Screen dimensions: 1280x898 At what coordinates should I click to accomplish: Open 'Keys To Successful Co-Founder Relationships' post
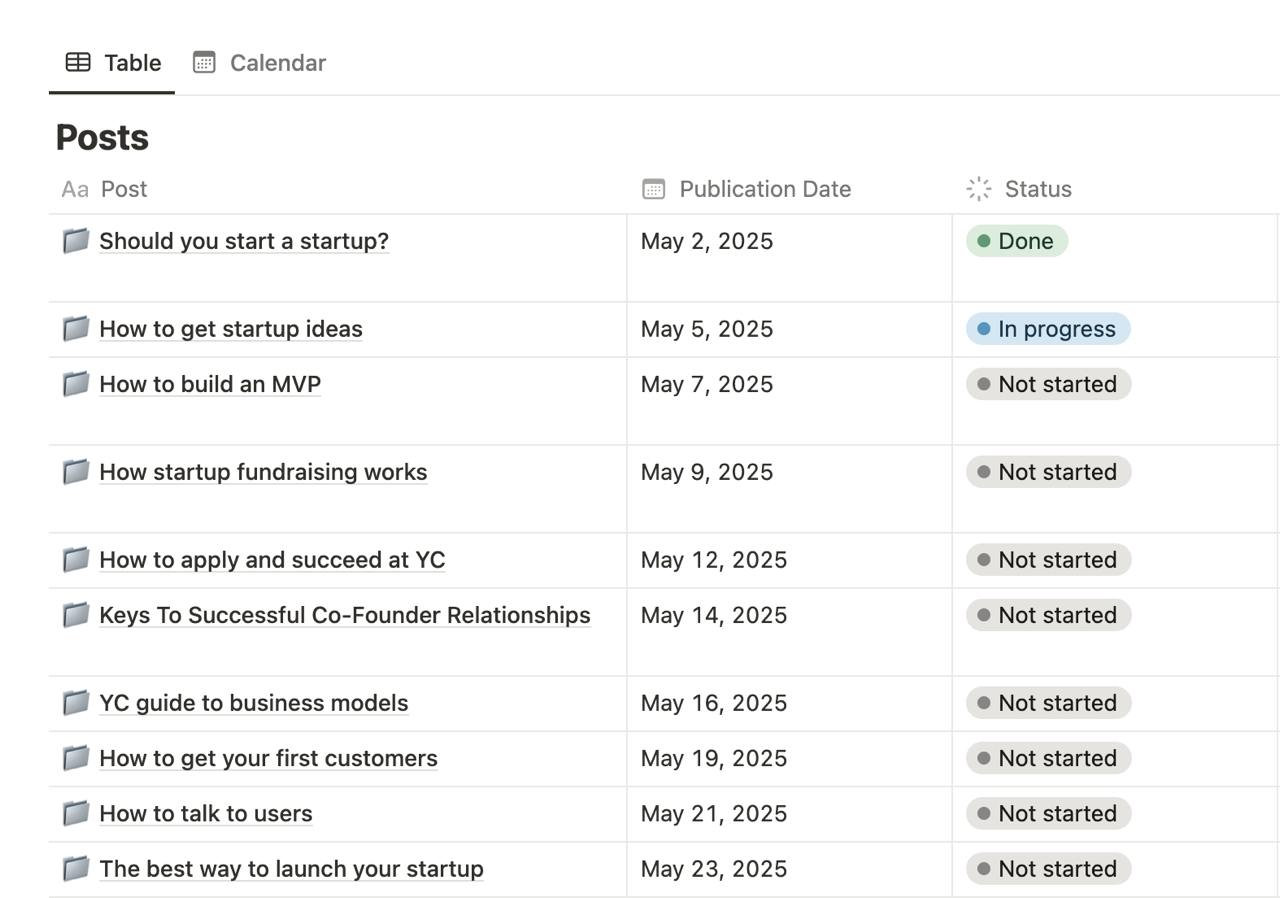click(344, 615)
